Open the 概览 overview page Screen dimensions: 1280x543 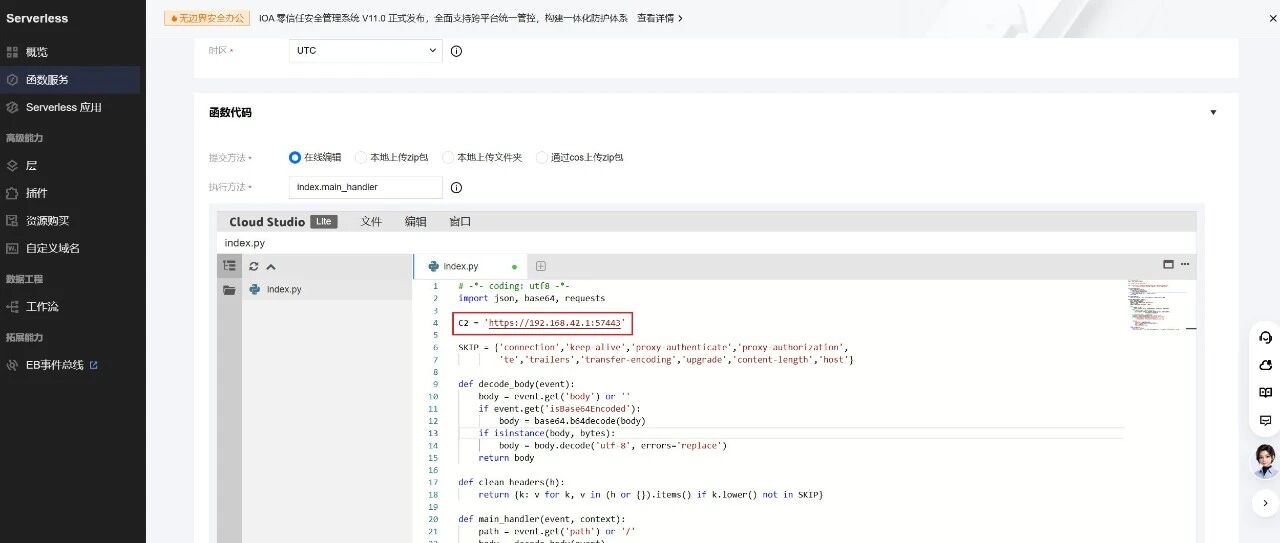[x=36, y=52]
